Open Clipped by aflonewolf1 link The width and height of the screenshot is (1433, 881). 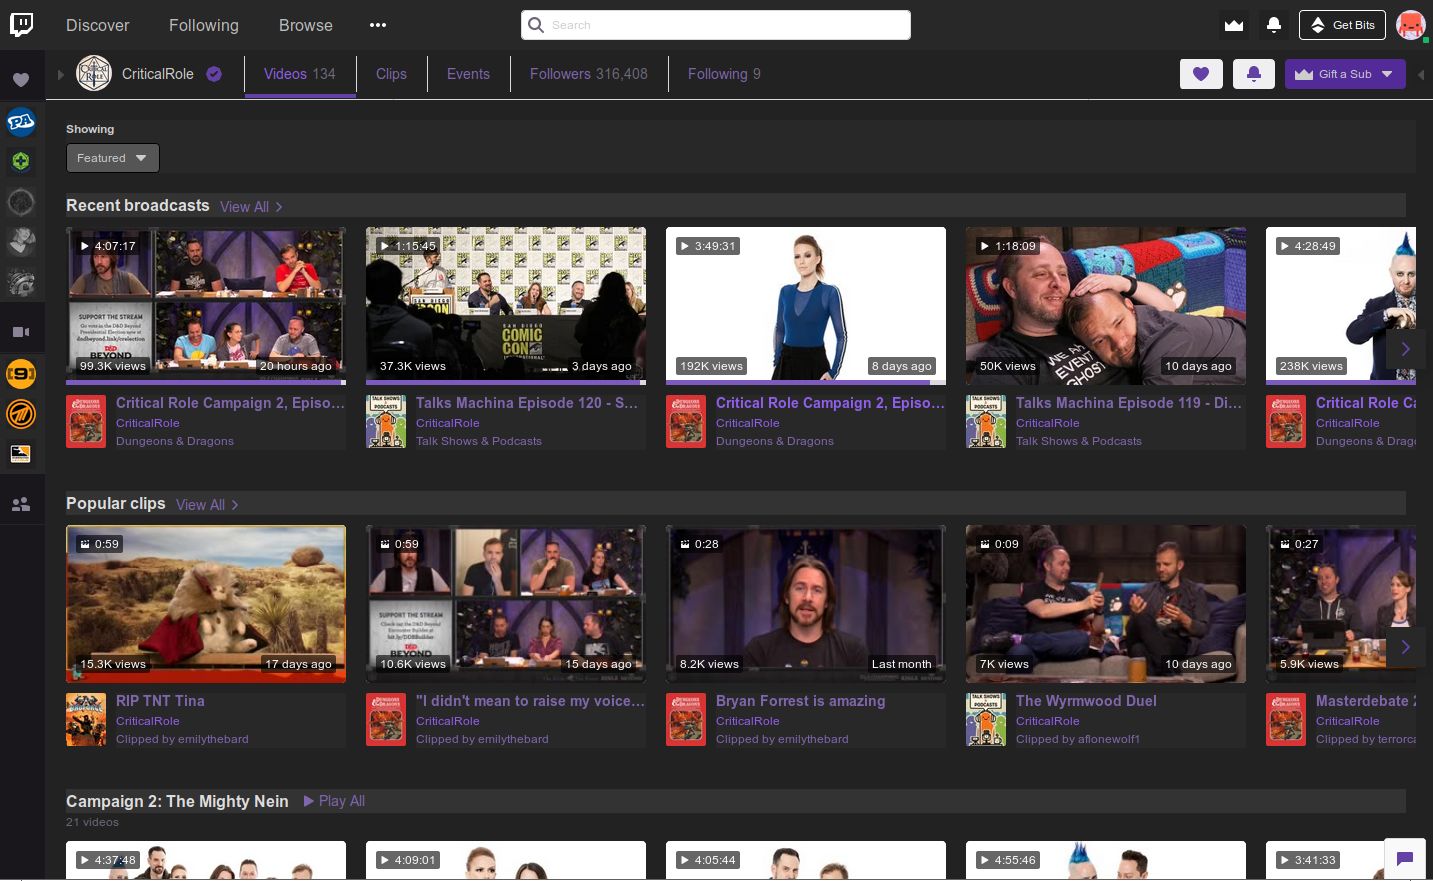[x=1078, y=739]
